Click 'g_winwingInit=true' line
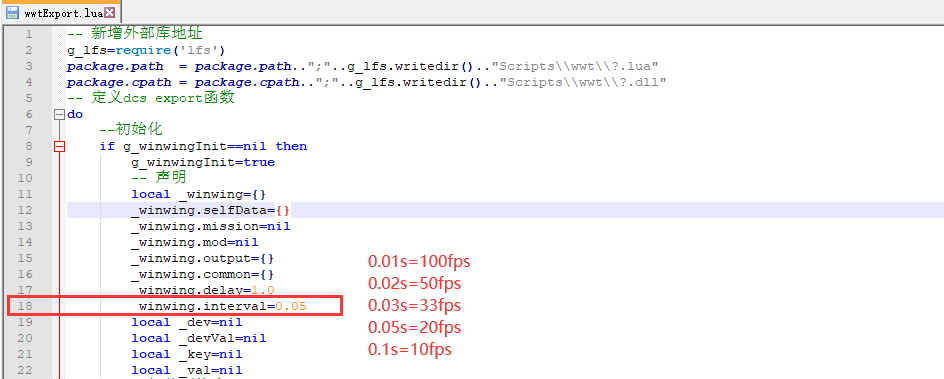The image size is (944, 379). (x=203, y=162)
